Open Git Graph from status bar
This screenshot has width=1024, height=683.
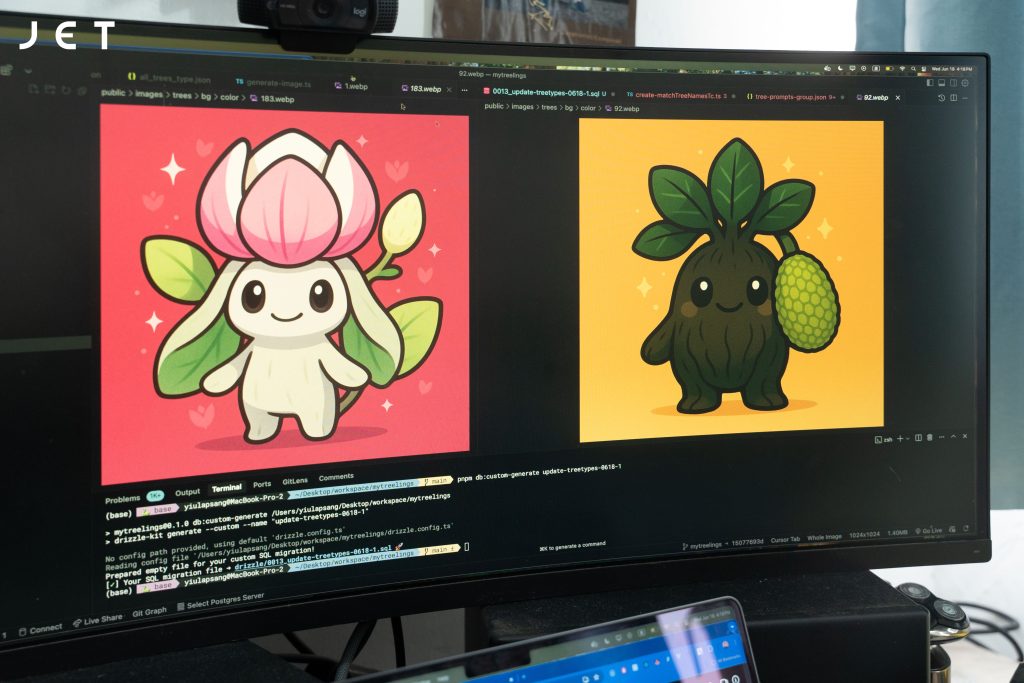pyautogui.click(x=149, y=612)
